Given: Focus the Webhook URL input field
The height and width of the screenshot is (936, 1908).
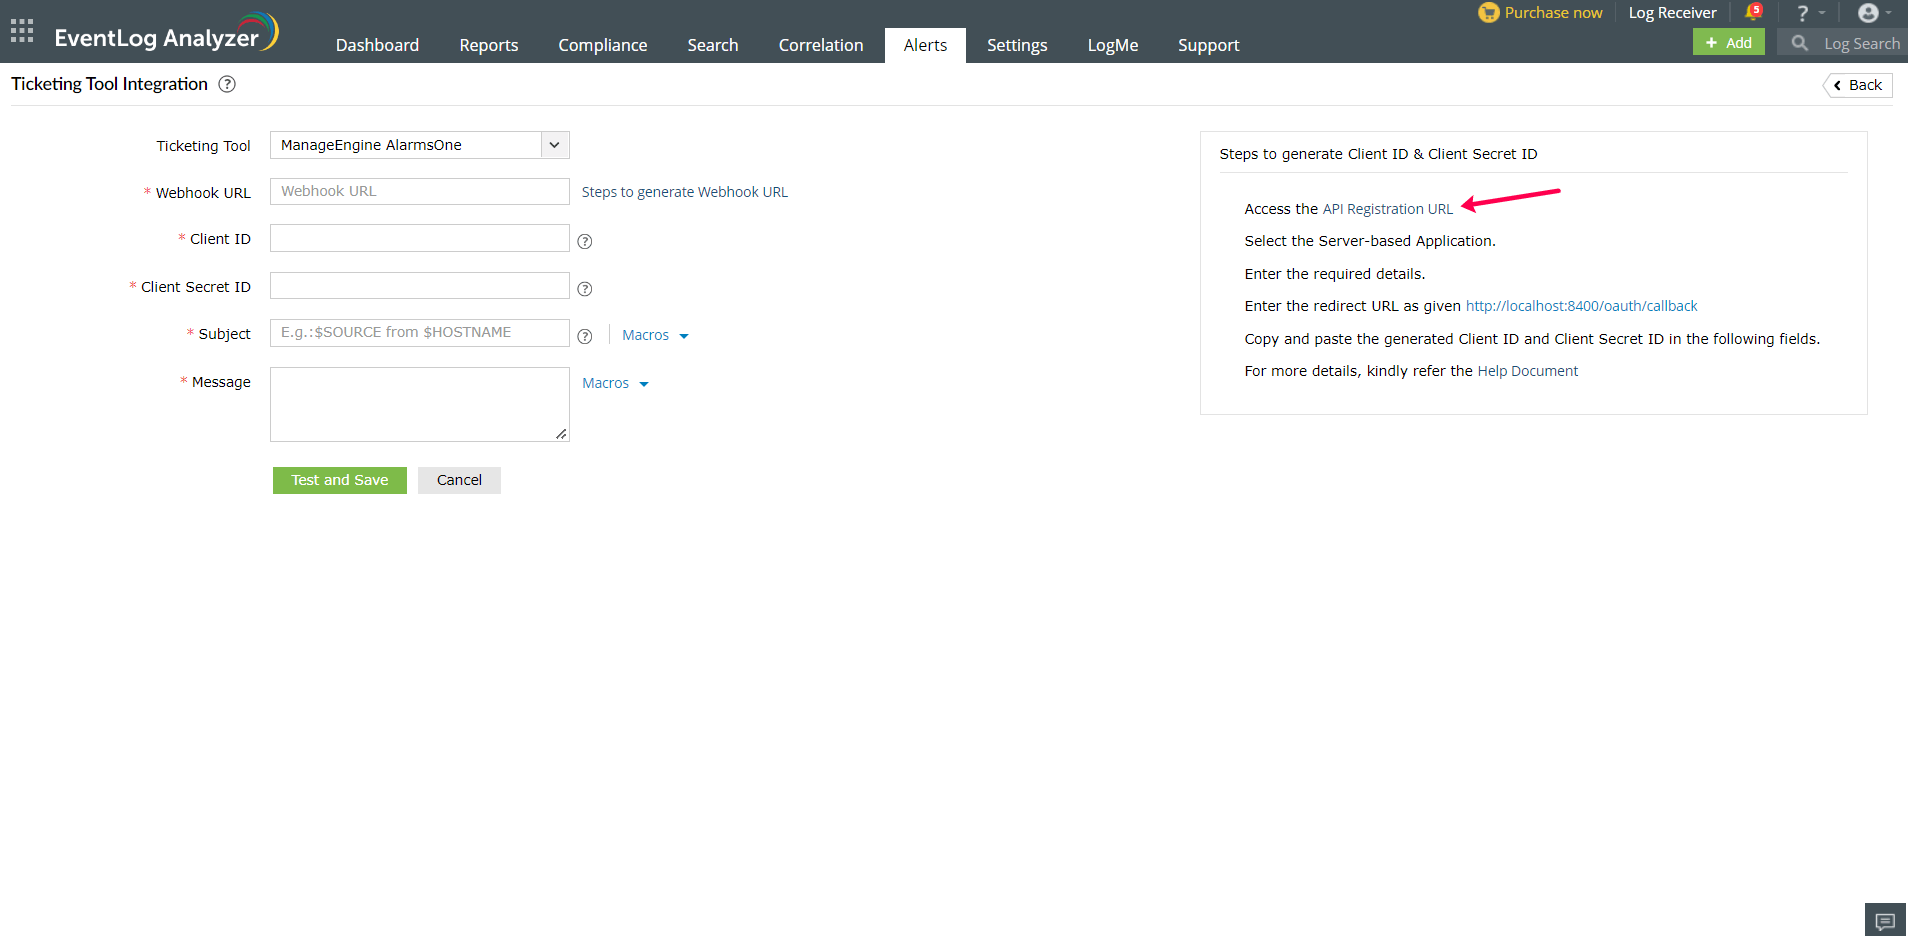Looking at the screenshot, I should (x=420, y=191).
